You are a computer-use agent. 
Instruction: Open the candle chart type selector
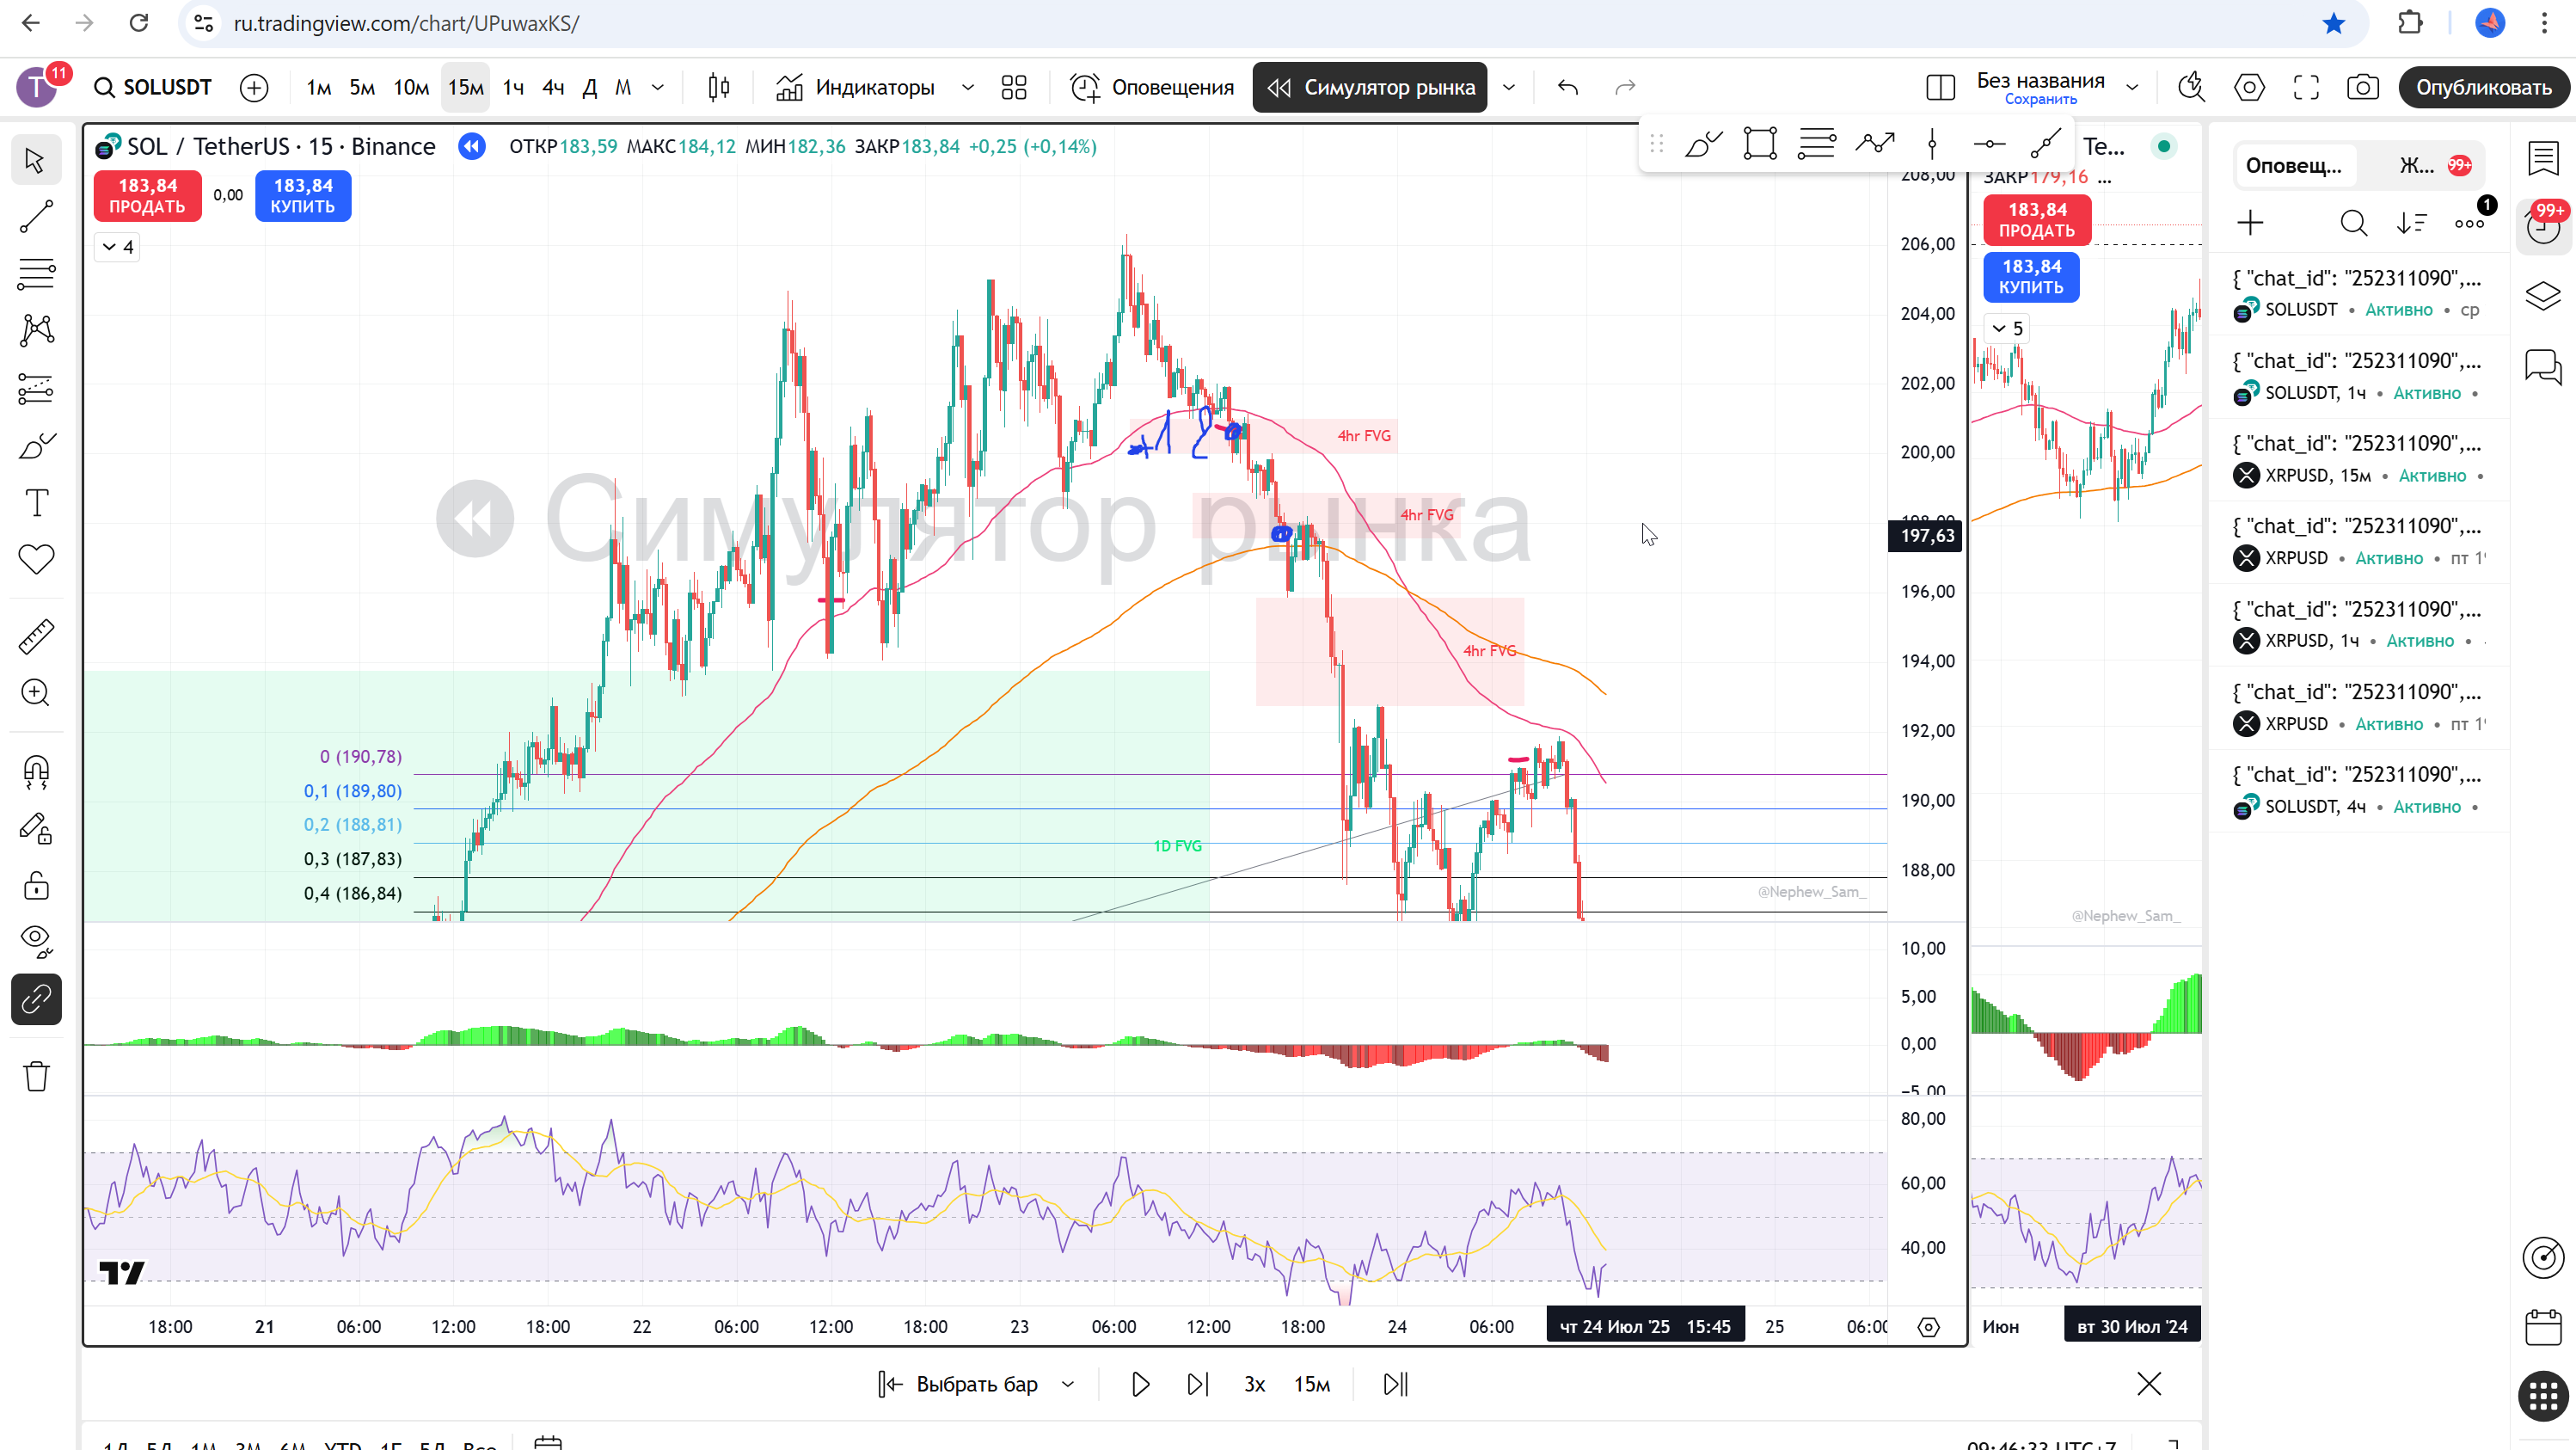(718, 88)
